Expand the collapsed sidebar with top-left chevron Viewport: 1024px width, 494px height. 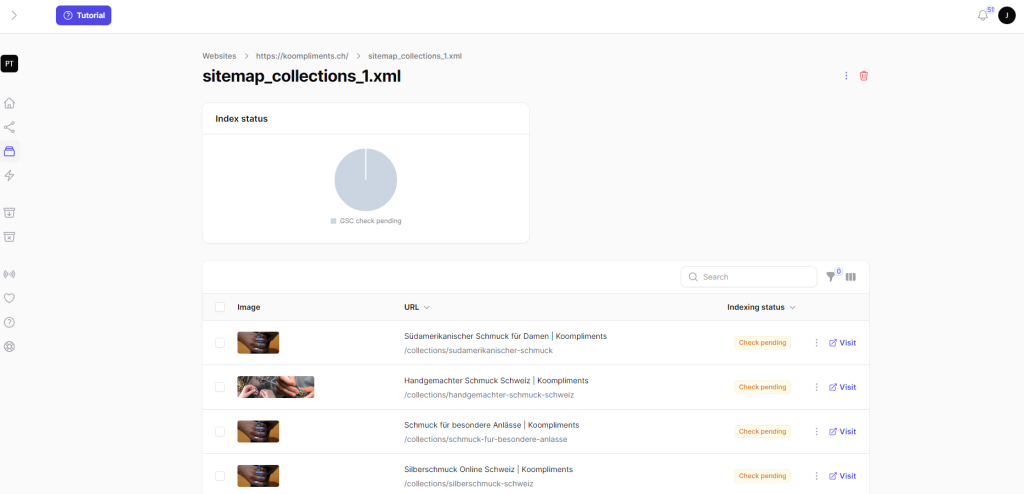(x=14, y=15)
